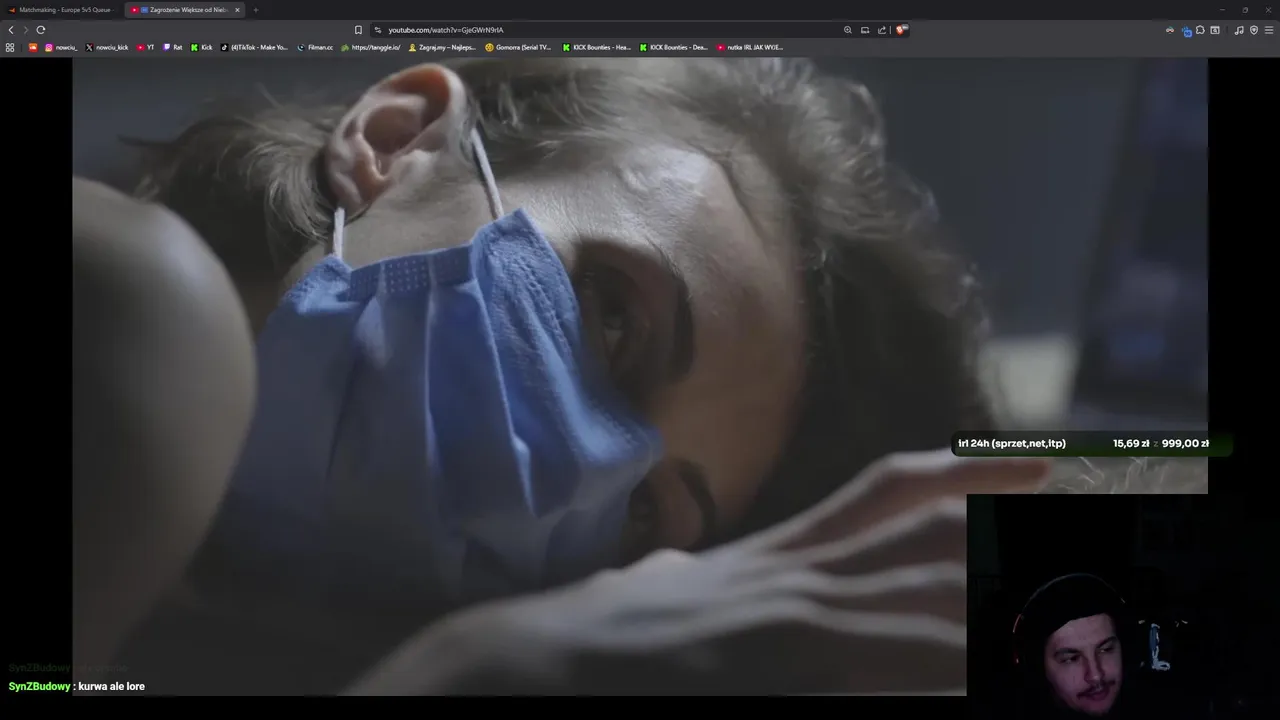Close the Zagrożenie Większe YouTube tab
The width and height of the screenshot is (1280, 720).
point(237,10)
